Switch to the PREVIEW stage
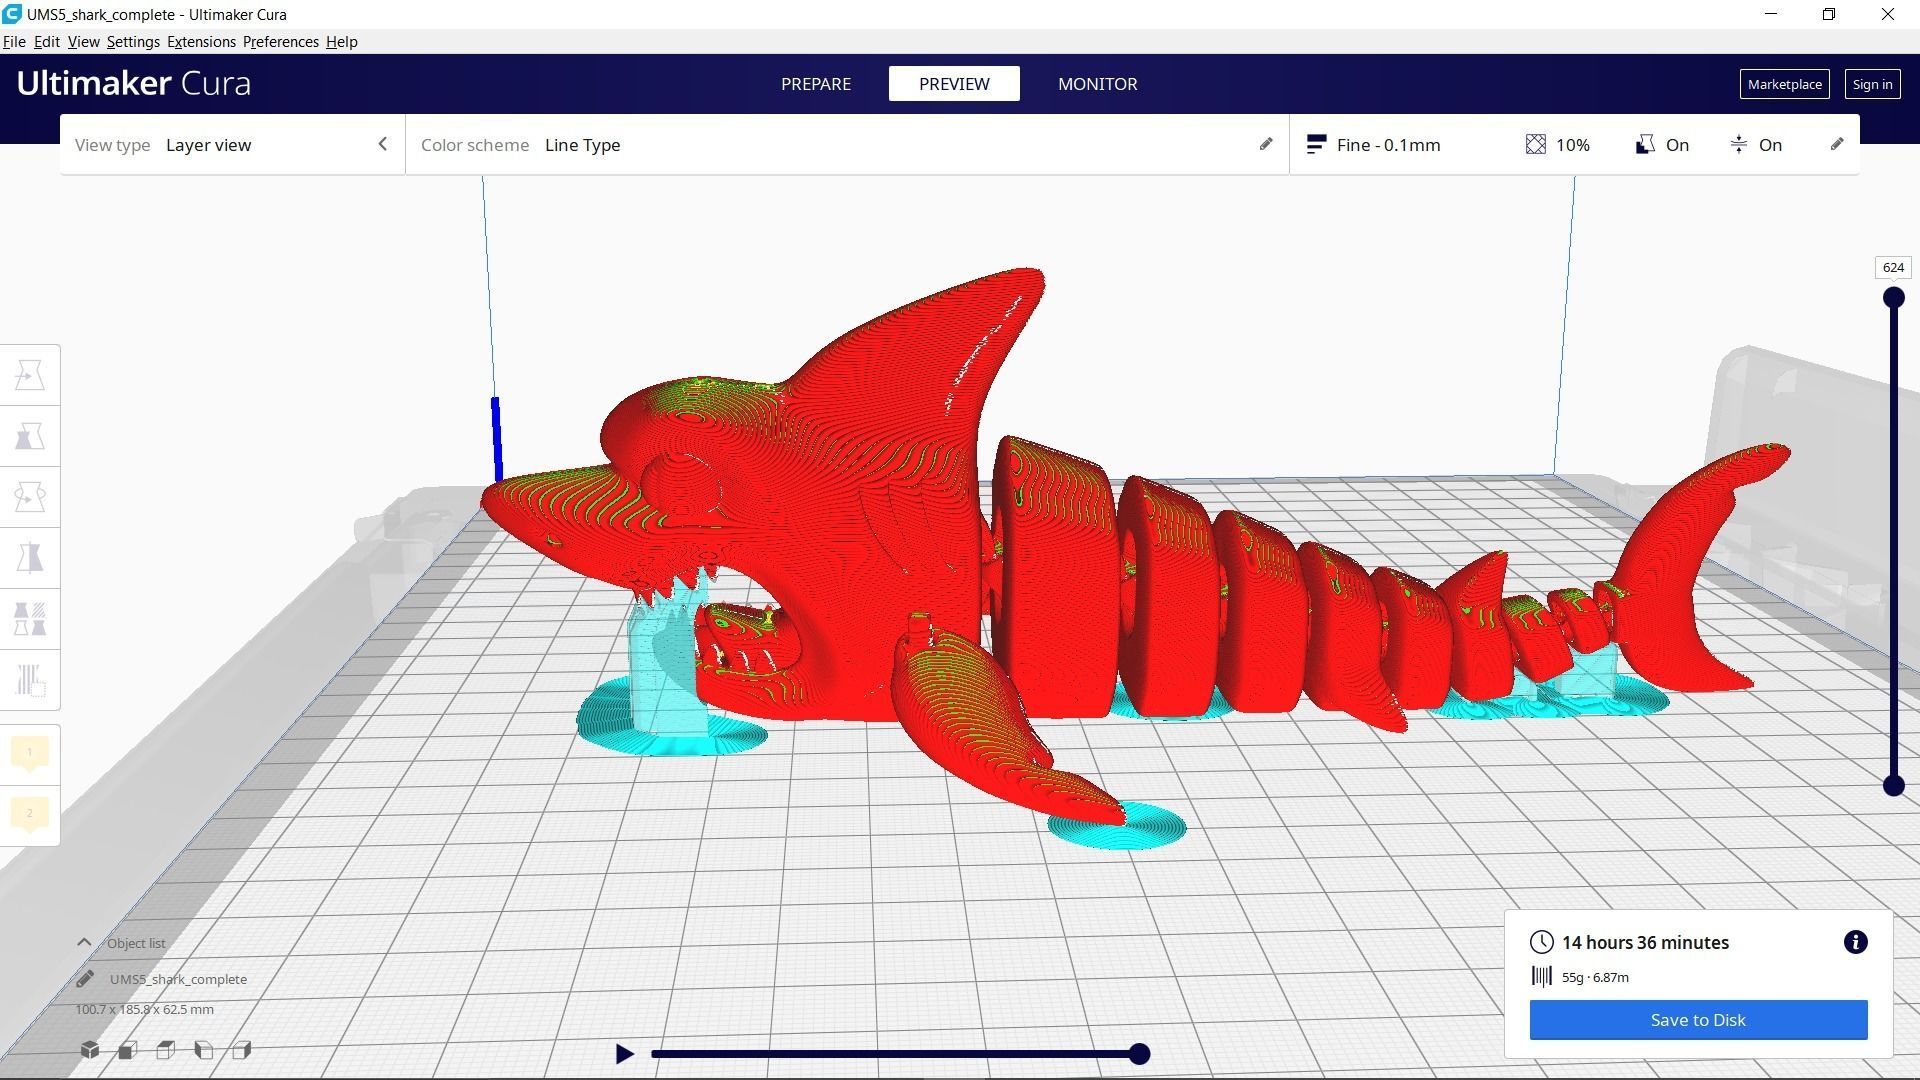 coord(954,84)
